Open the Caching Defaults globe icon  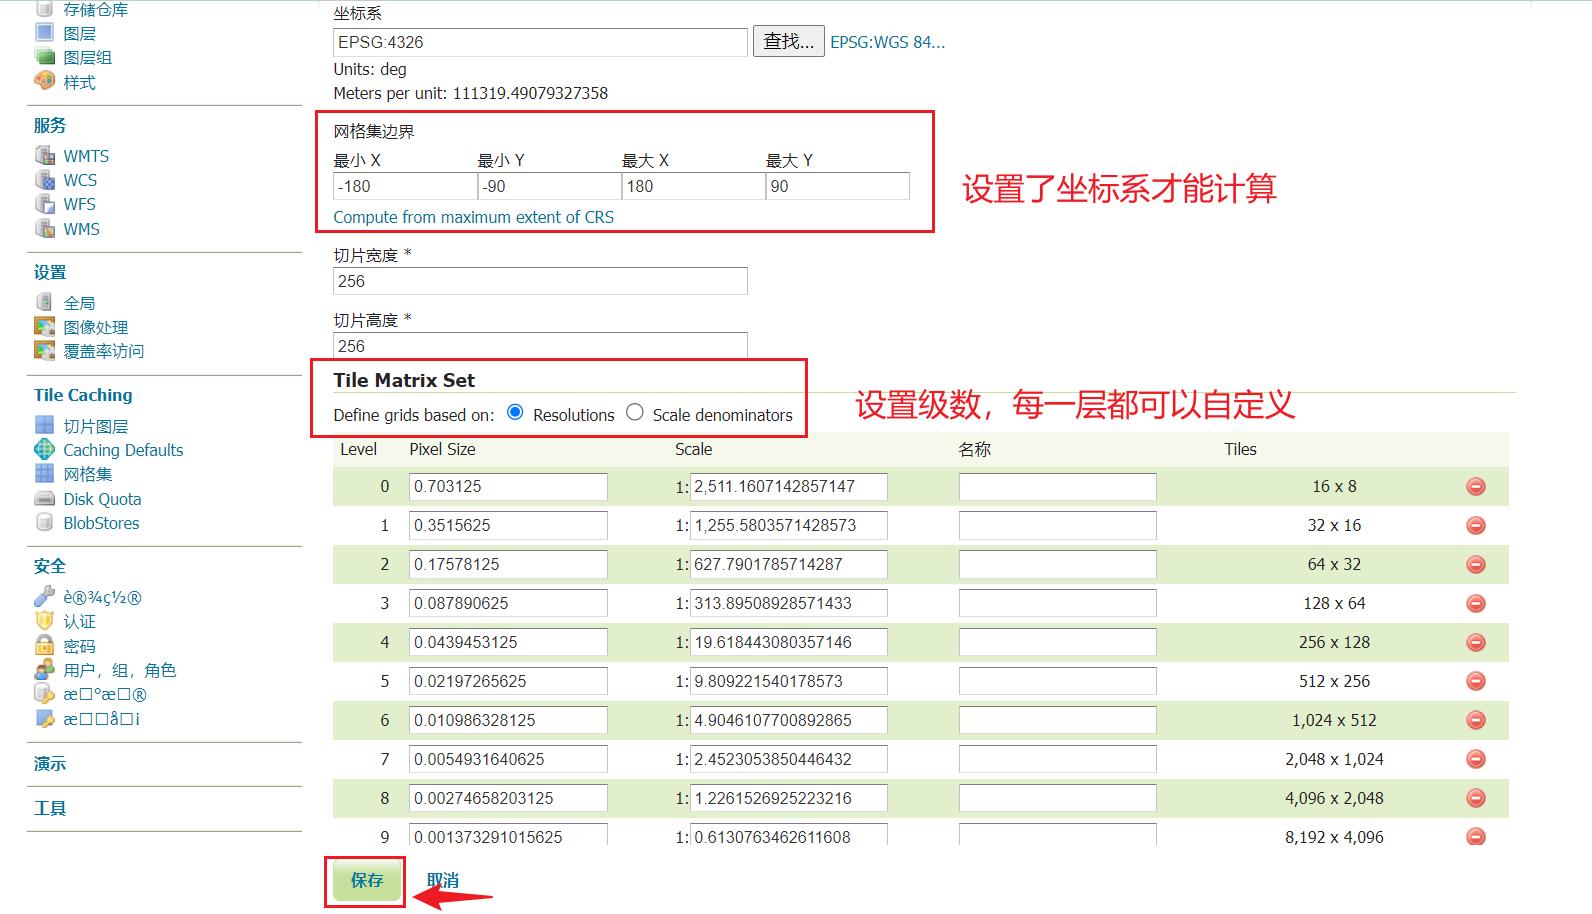(x=44, y=449)
